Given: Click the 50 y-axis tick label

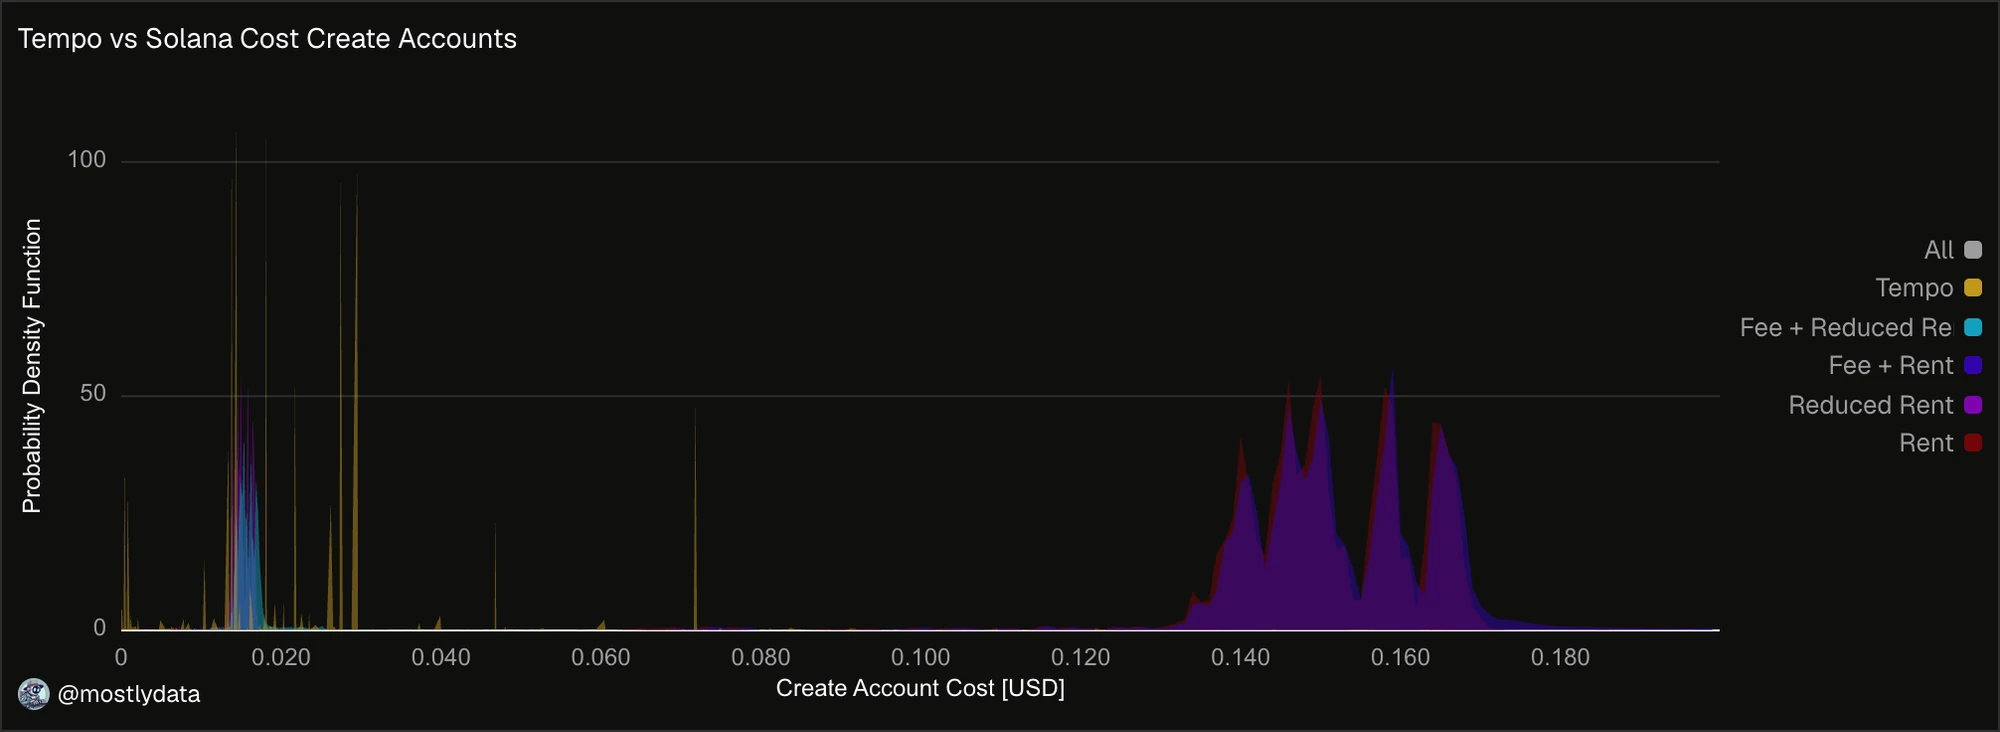Looking at the screenshot, I should [x=93, y=394].
